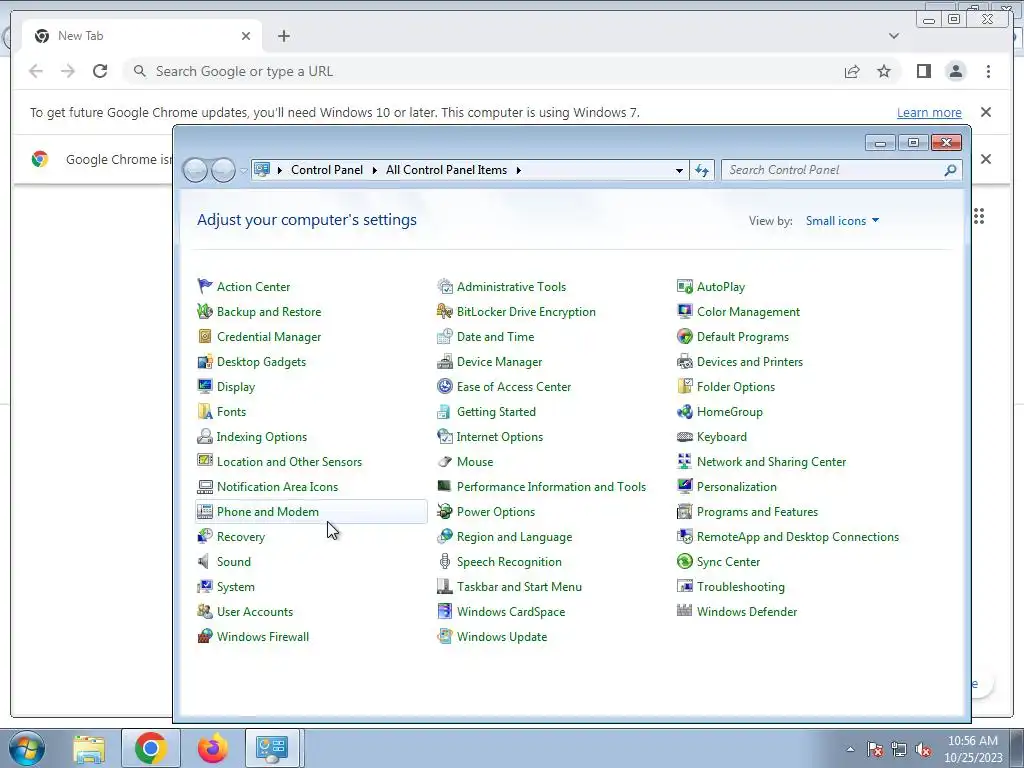This screenshot has width=1024, height=768.
Task: Open the AutoPlay icon
Action: [x=684, y=286]
